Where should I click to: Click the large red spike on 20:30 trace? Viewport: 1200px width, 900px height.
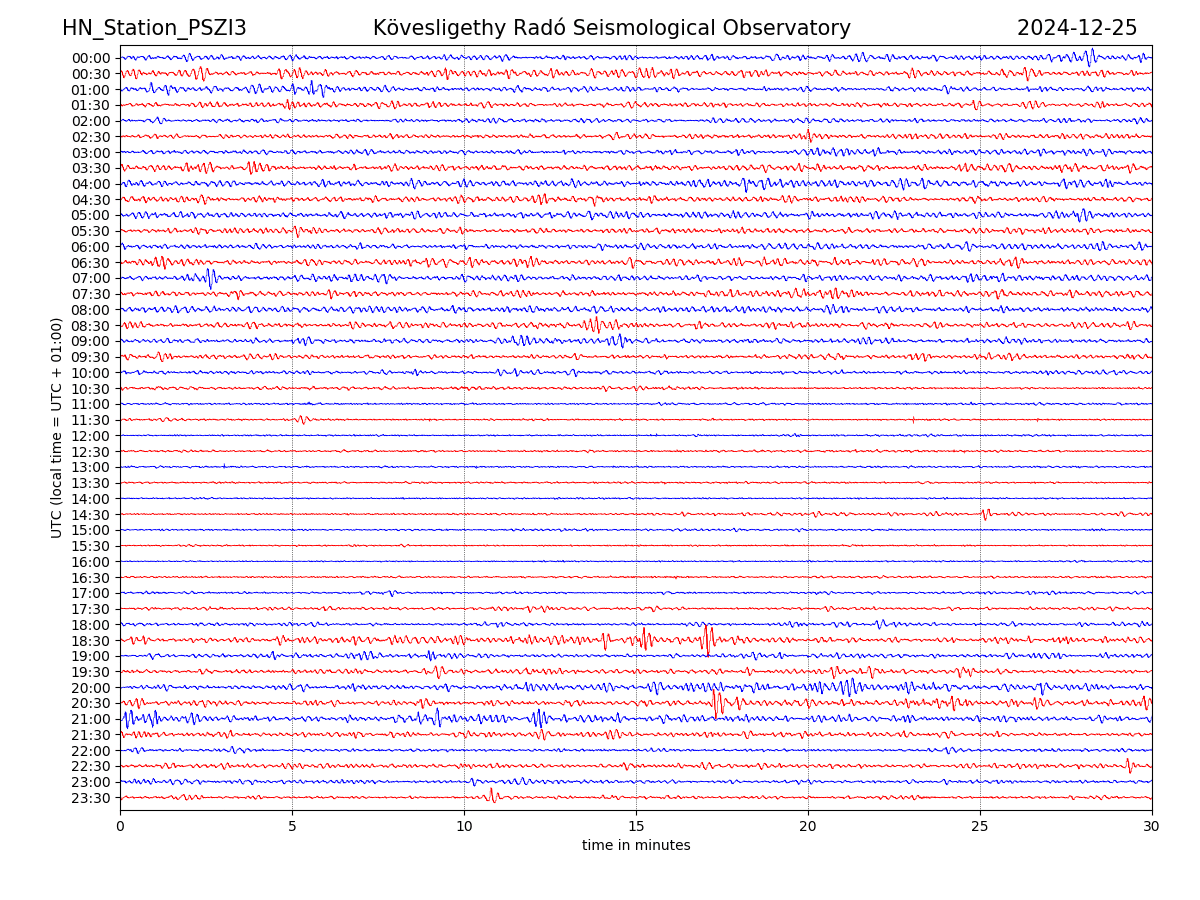click(716, 703)
